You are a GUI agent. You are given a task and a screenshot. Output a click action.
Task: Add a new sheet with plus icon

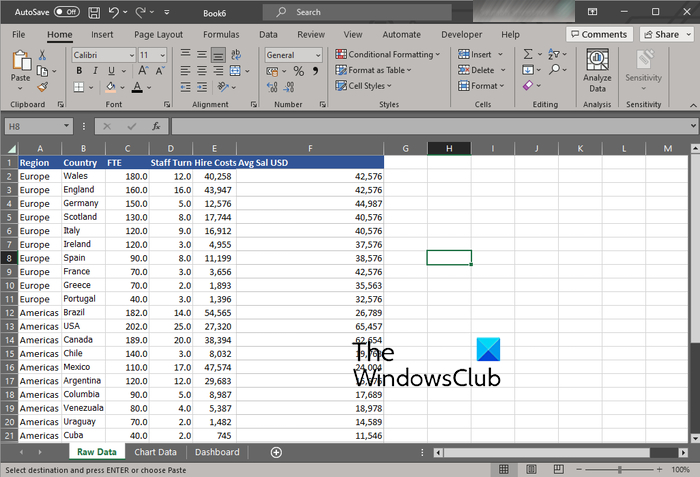[x=276, y=452]
